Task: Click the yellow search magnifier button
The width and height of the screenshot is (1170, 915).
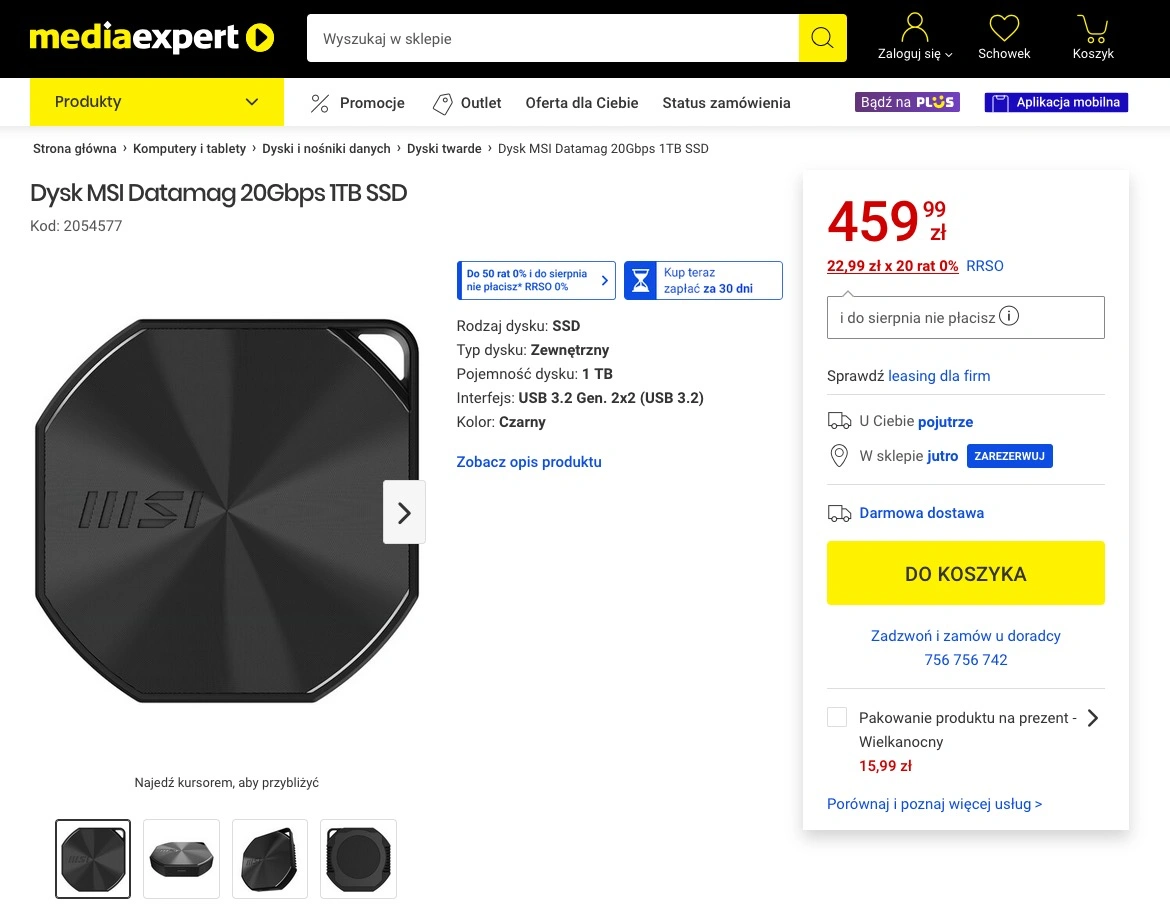Action: tap(822, 38)
